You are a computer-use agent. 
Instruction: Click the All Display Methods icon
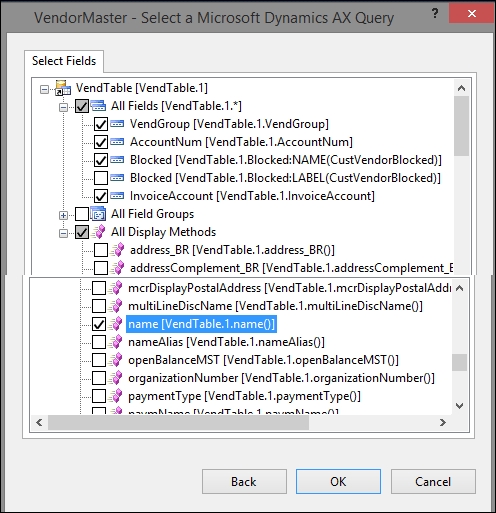(x=98, y=232)
